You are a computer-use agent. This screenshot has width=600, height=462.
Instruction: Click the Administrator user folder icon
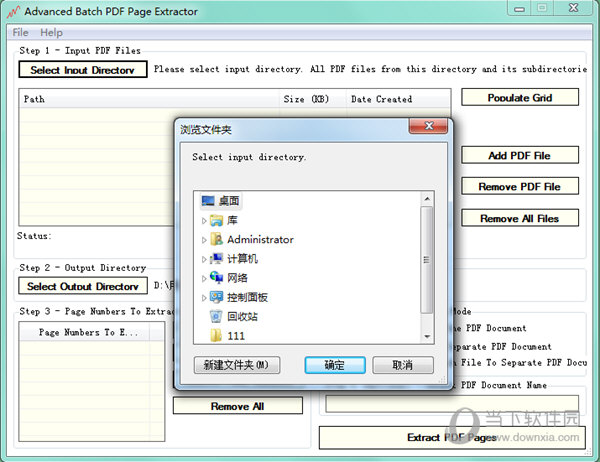216,240
